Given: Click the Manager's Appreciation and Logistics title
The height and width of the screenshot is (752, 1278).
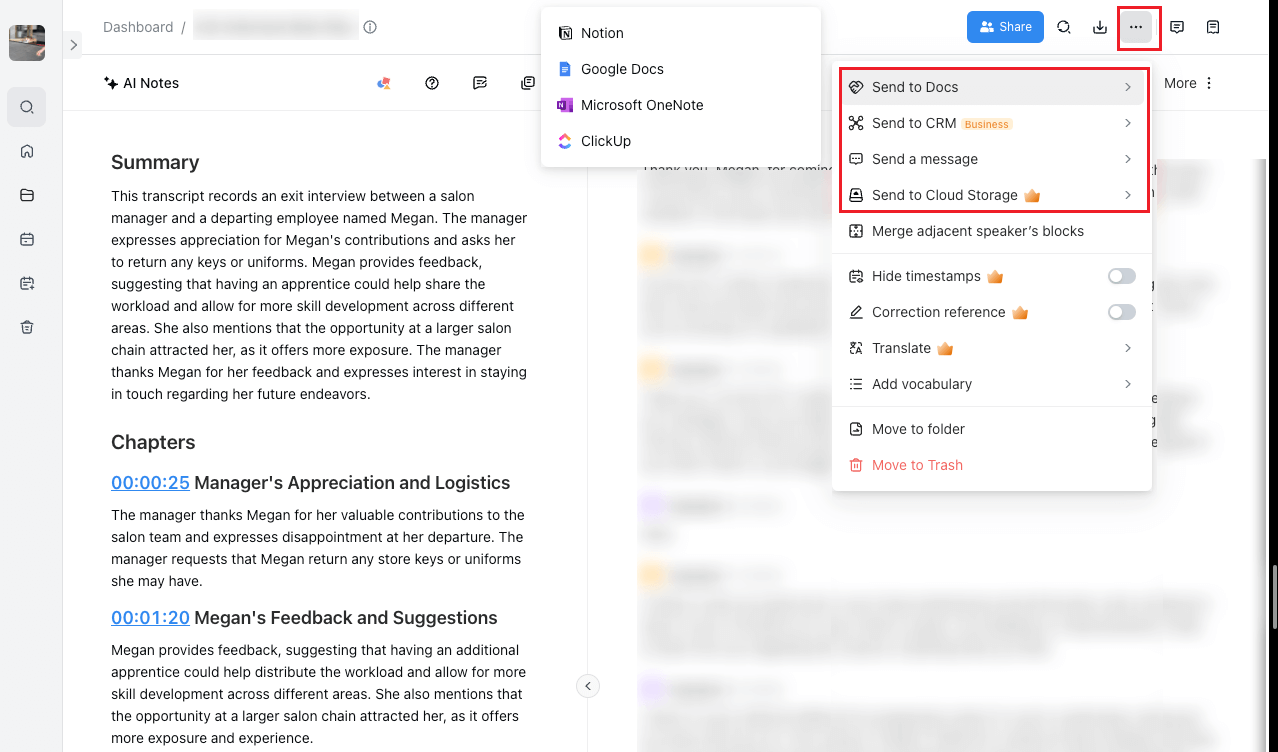Looking at the screenshot, I should pyautogui.click(x=352, y=483).
